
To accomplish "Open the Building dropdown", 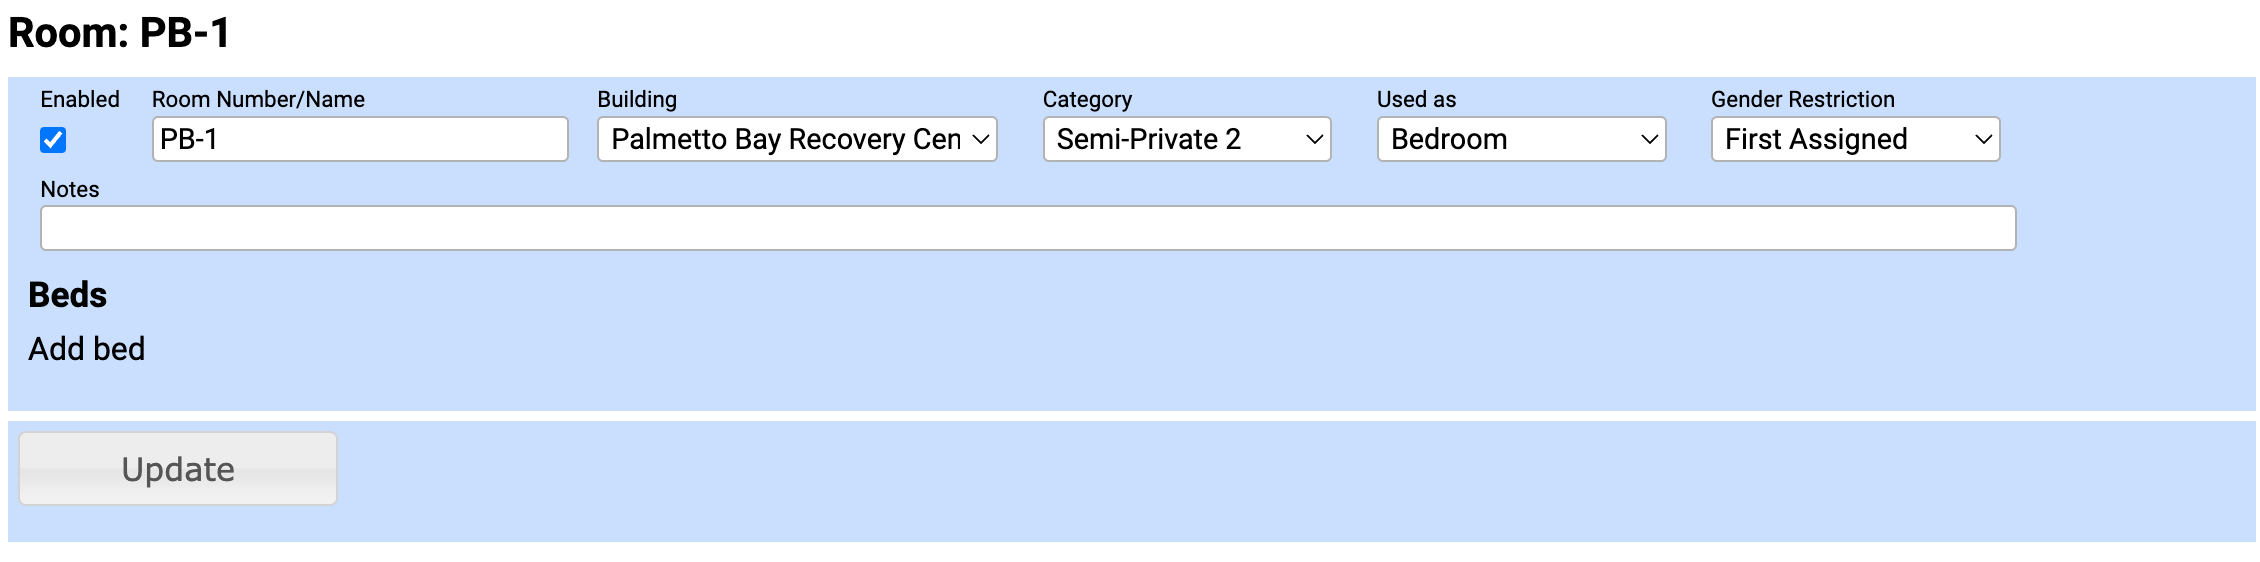I will [x=796, y=139].
